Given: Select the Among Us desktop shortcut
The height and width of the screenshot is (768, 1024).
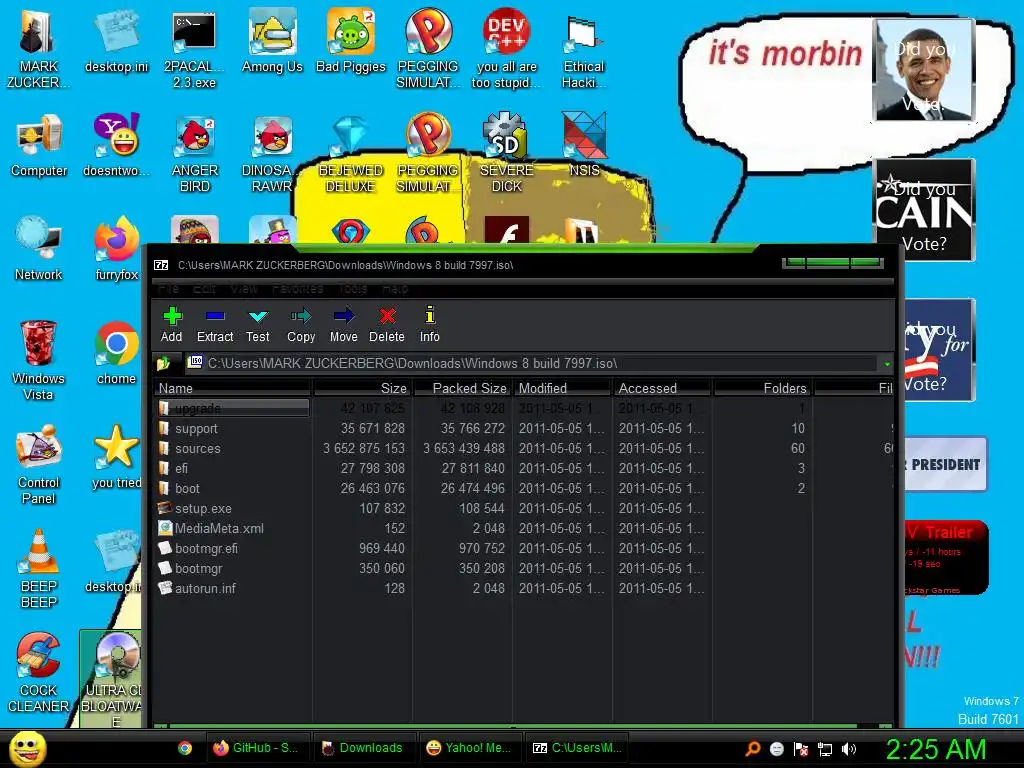Looking at the screenshot, I should [272, 42].
